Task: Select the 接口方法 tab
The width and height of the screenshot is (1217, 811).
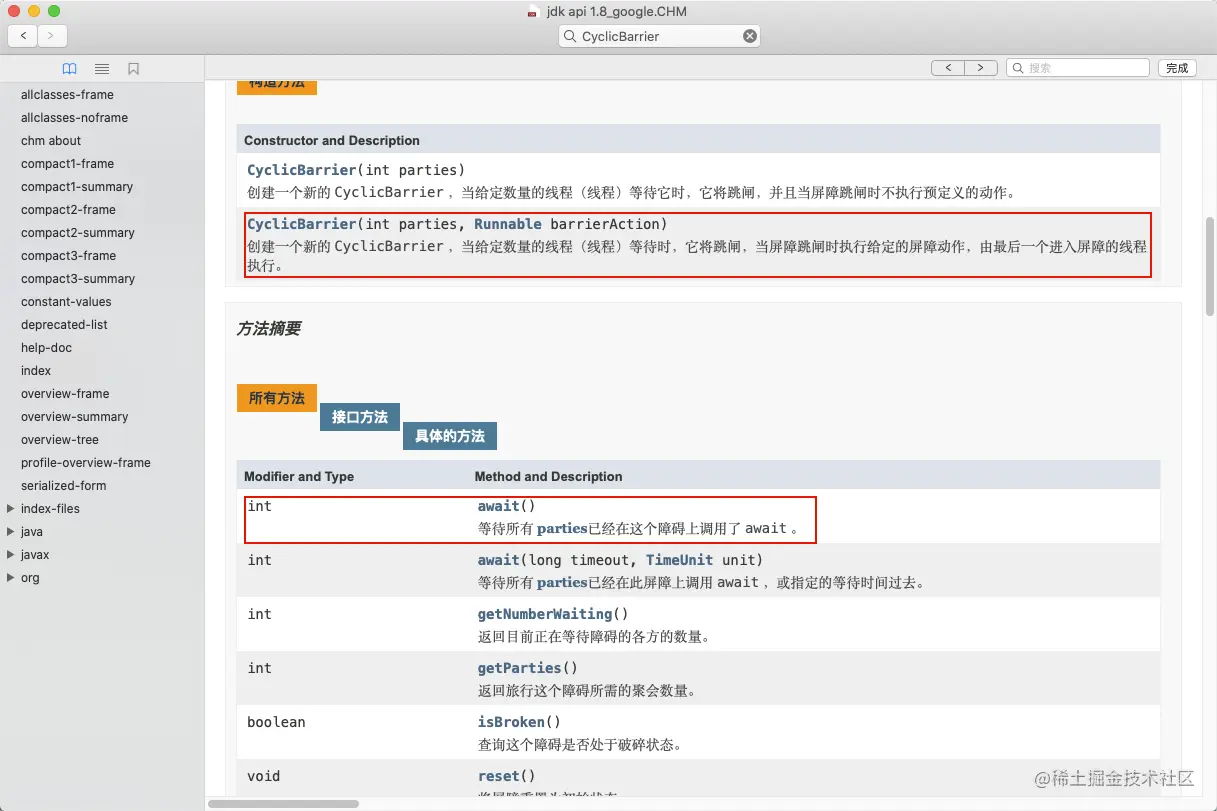Action: [360, 417]
